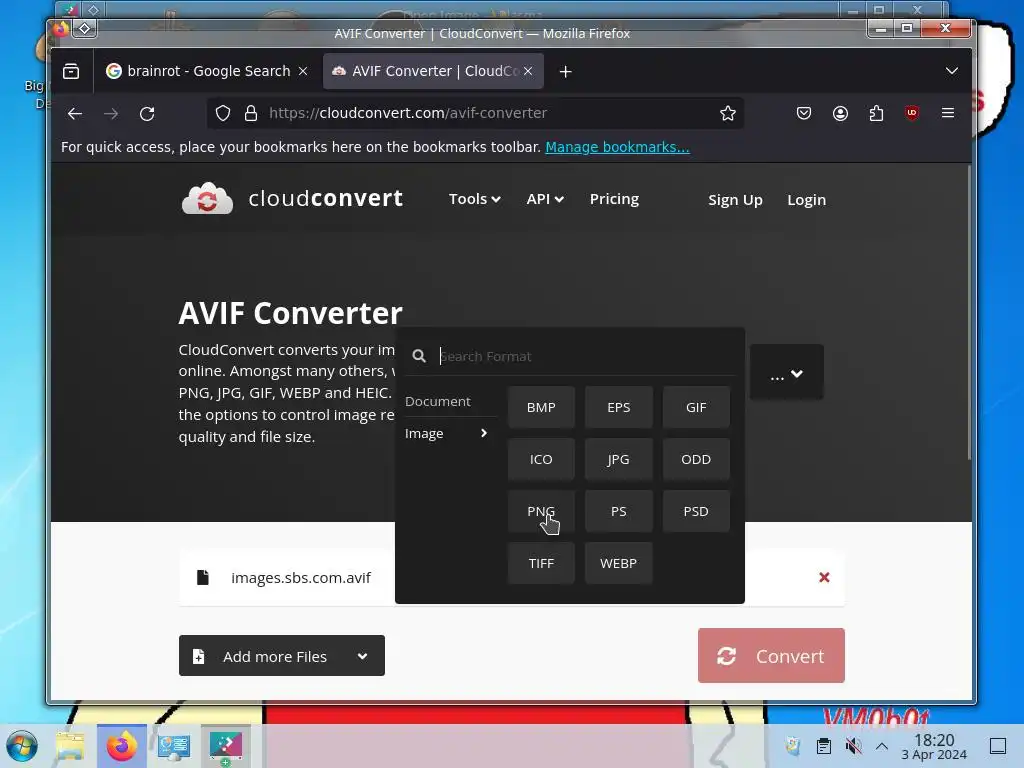Choose PS as output format

[618, 511]
